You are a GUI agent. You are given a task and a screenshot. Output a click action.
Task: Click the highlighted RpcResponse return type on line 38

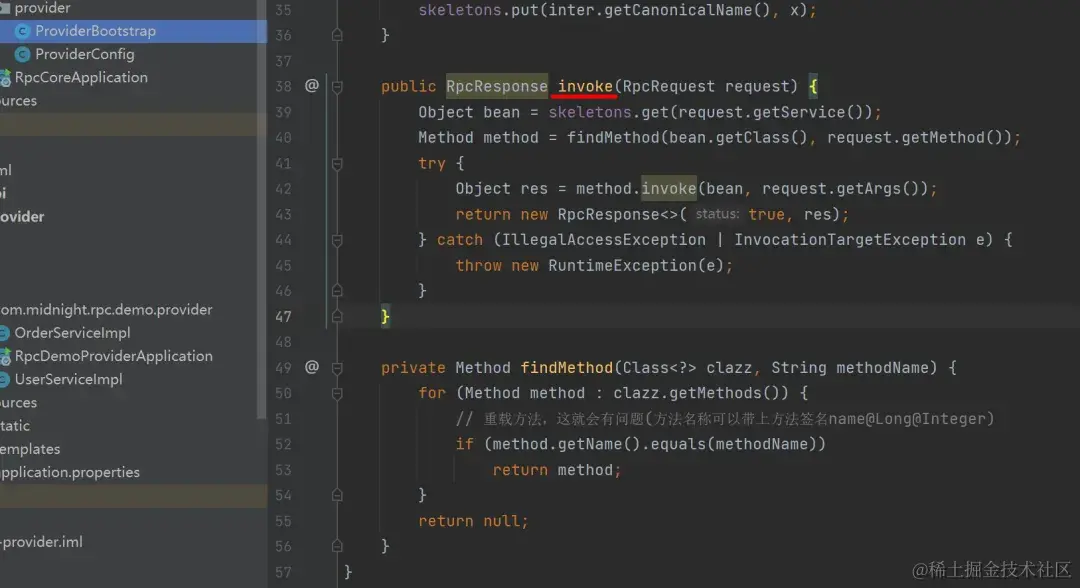(497, 86)
